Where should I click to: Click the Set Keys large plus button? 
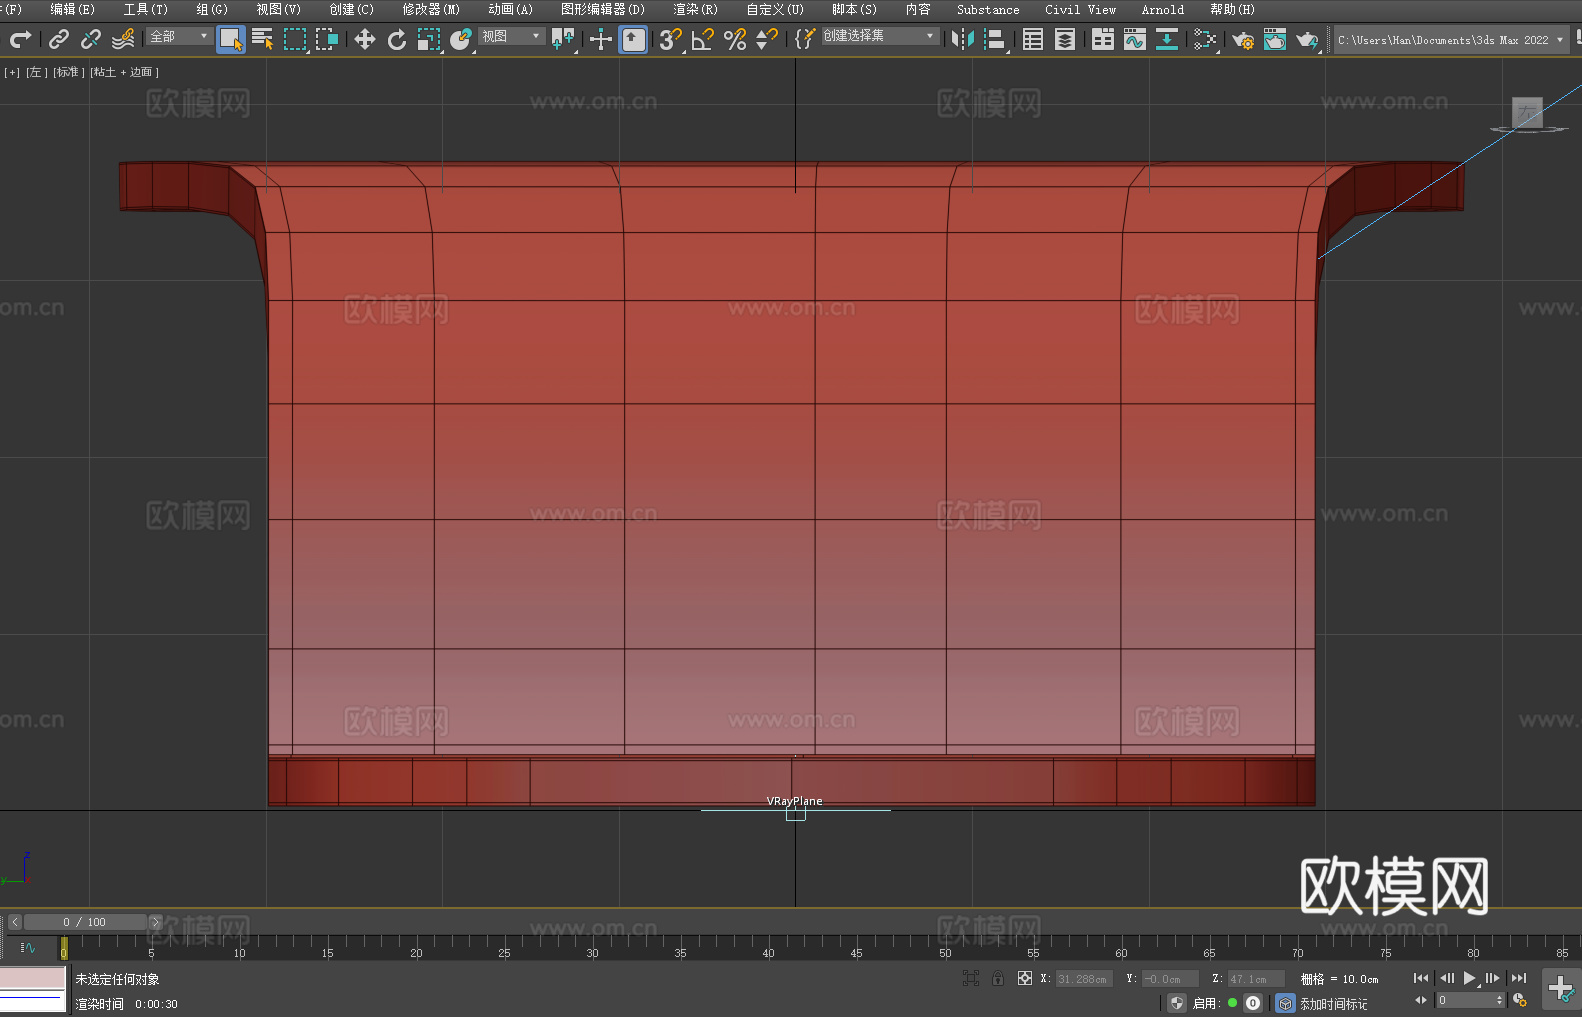pyautogui.click(x=1561, y=989)
